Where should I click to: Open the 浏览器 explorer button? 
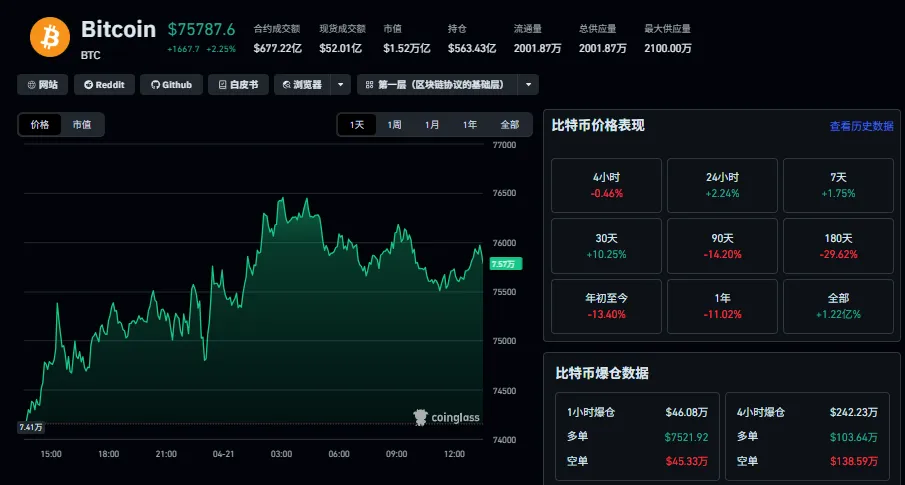point(302,85)
